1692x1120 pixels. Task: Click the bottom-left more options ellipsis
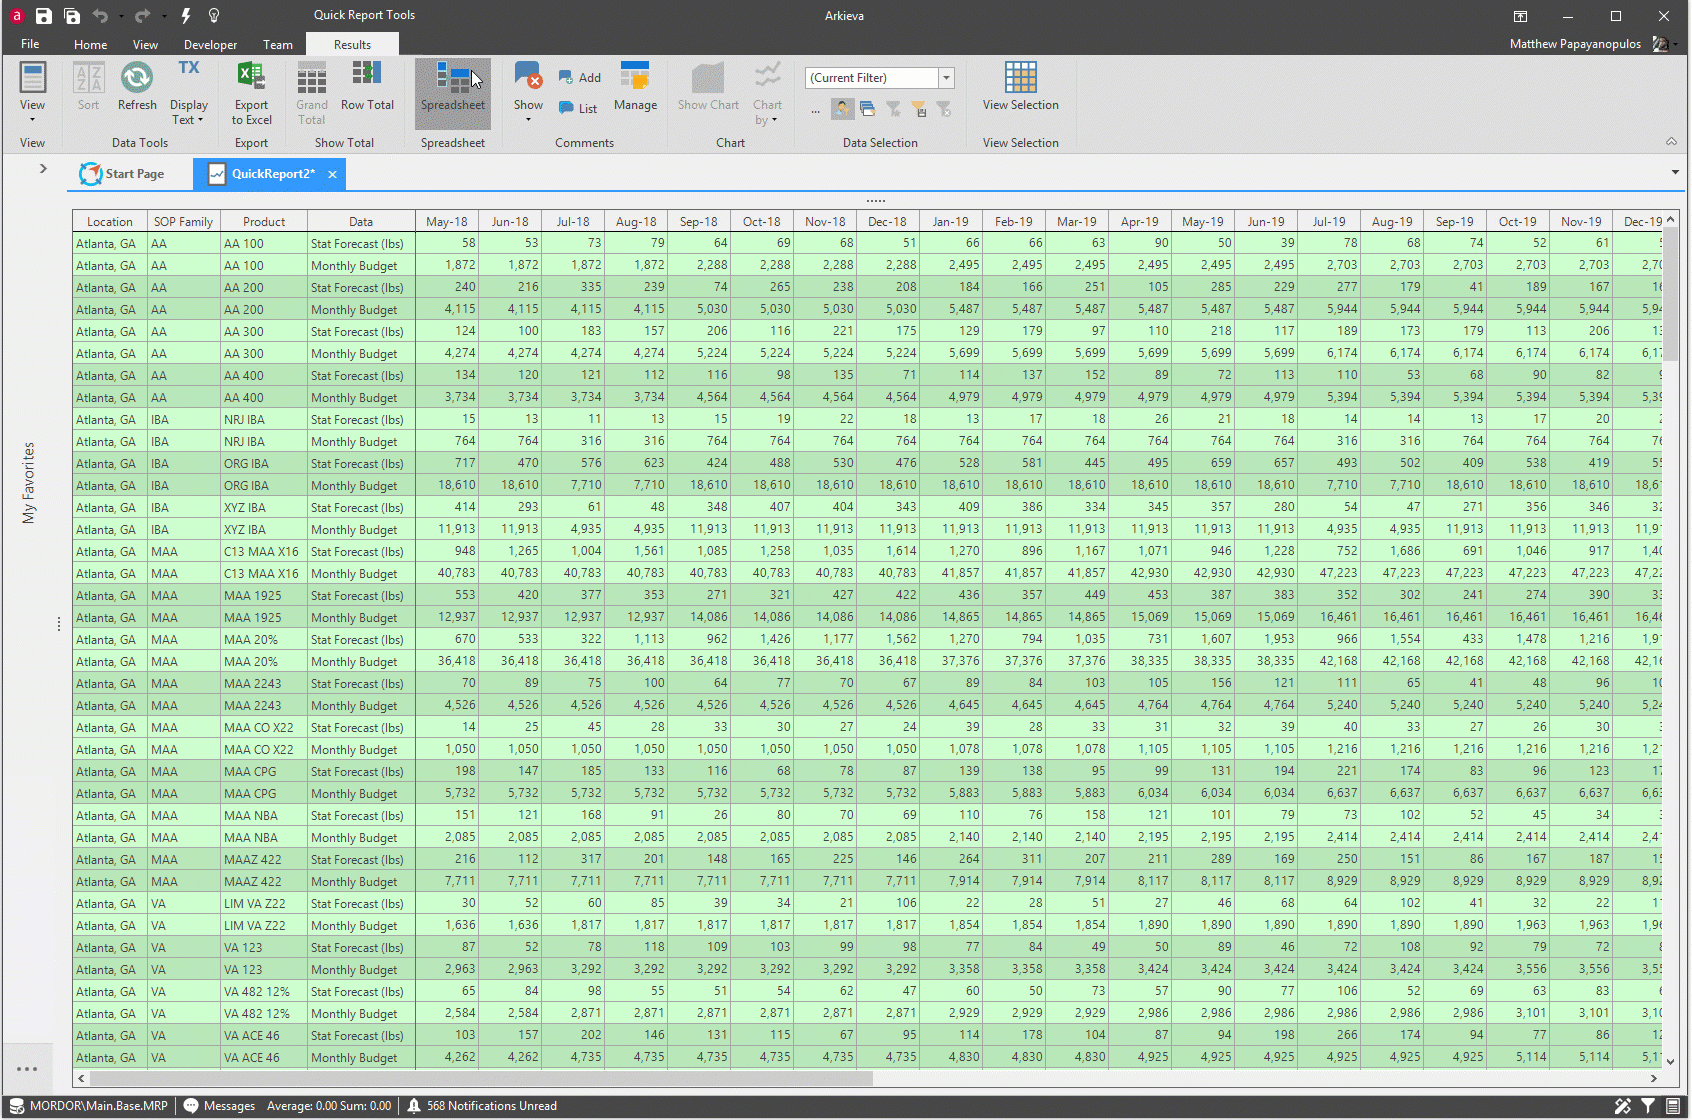27,1069
